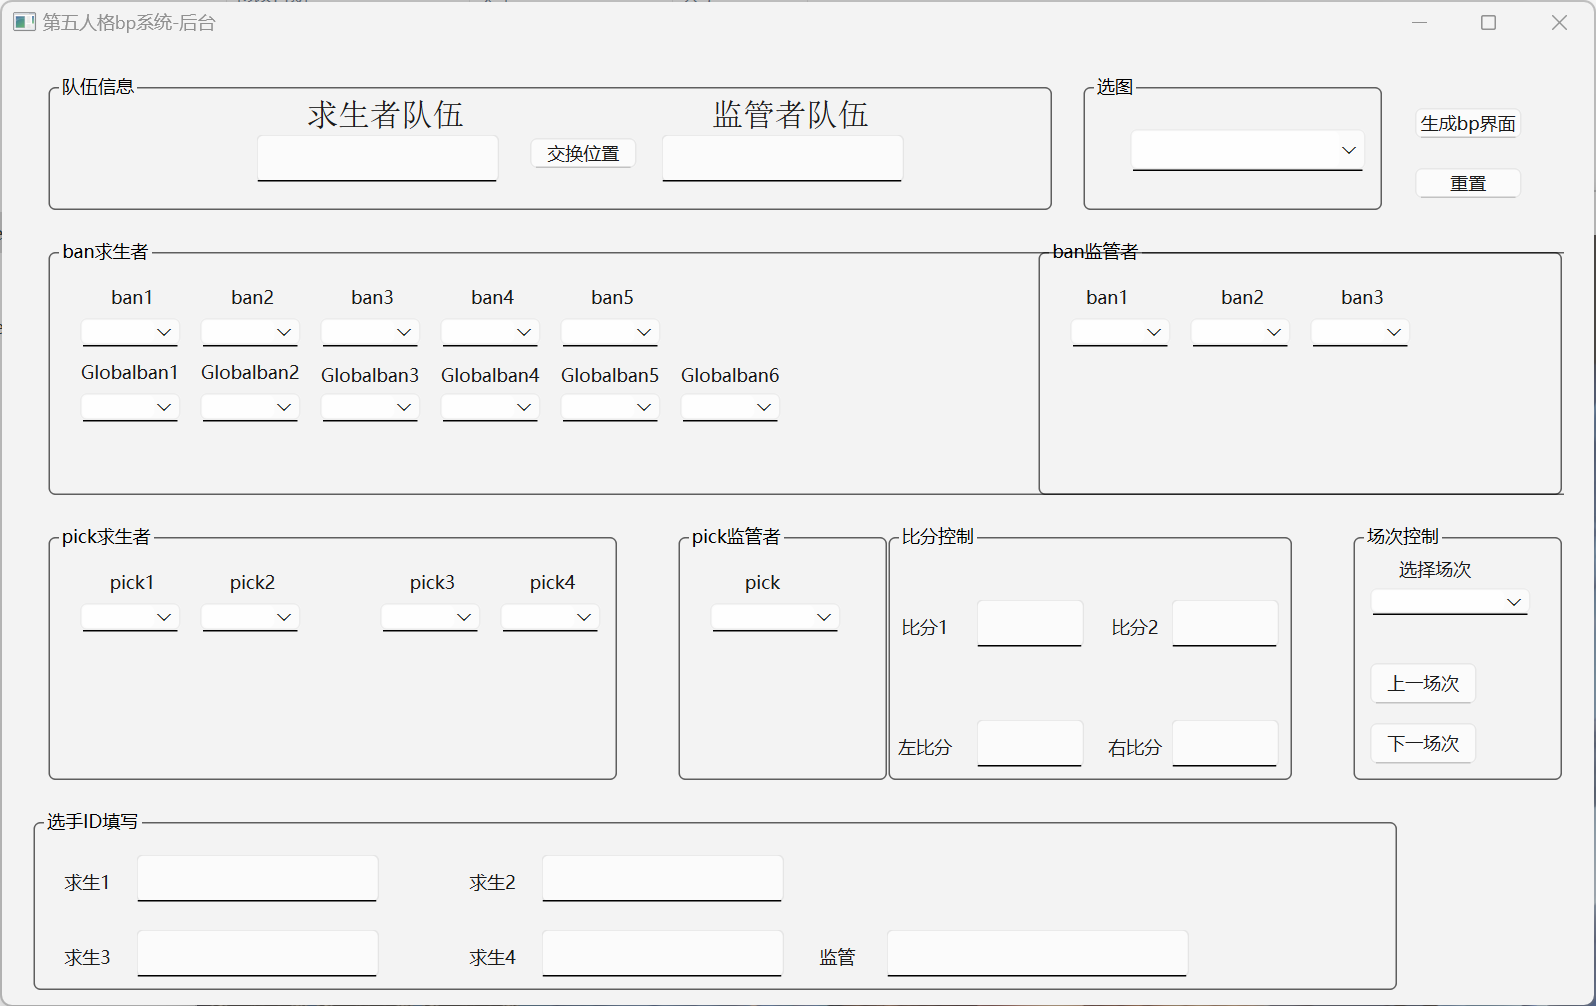The width and height of the screenshot is (1596, 1006).
Task: Select the Globalban5 combo box
Action: (x=610, y=407)
